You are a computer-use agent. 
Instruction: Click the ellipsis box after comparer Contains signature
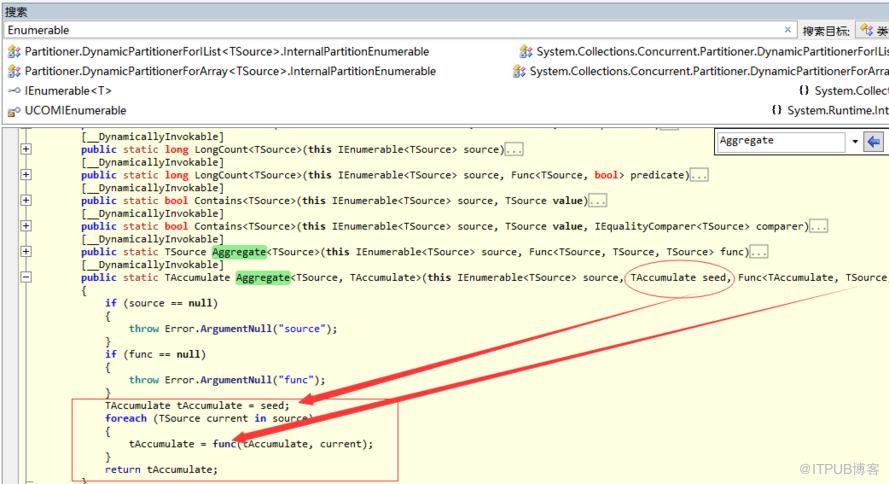(x=818, y=226)
